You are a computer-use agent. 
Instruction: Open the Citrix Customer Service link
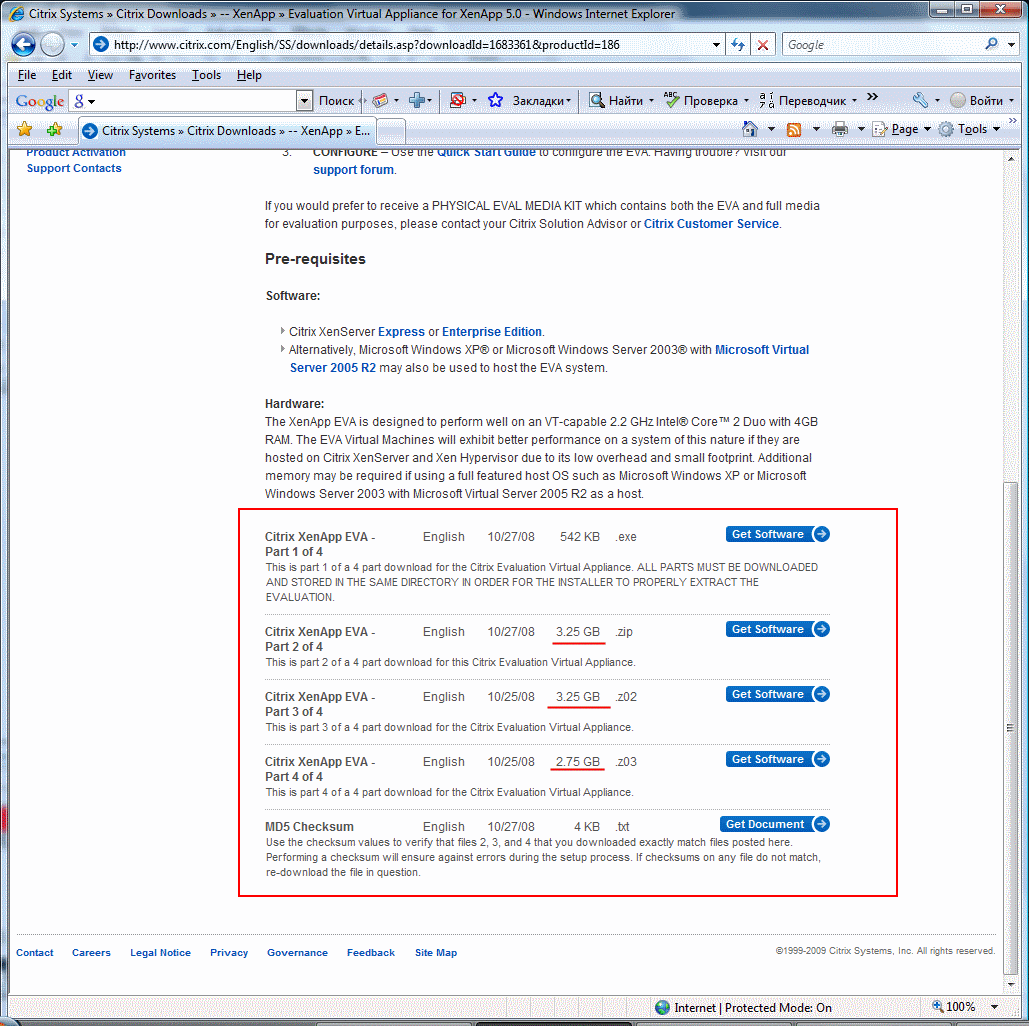pyautogui.click(x=710, y=224)
